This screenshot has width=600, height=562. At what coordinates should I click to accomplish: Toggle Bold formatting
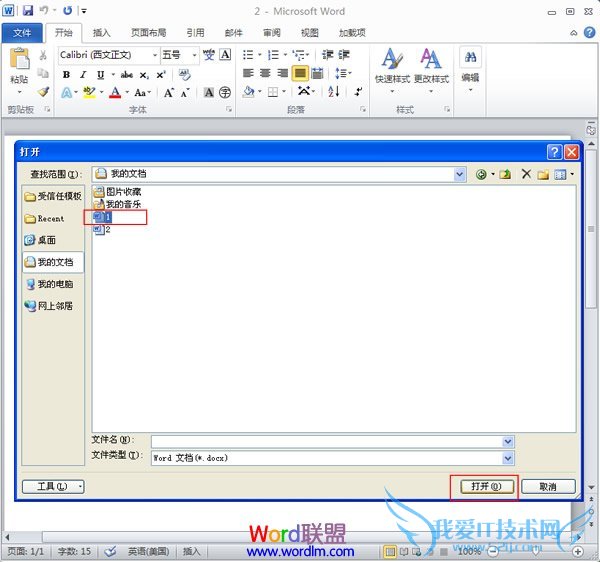(x=66, y=75)
